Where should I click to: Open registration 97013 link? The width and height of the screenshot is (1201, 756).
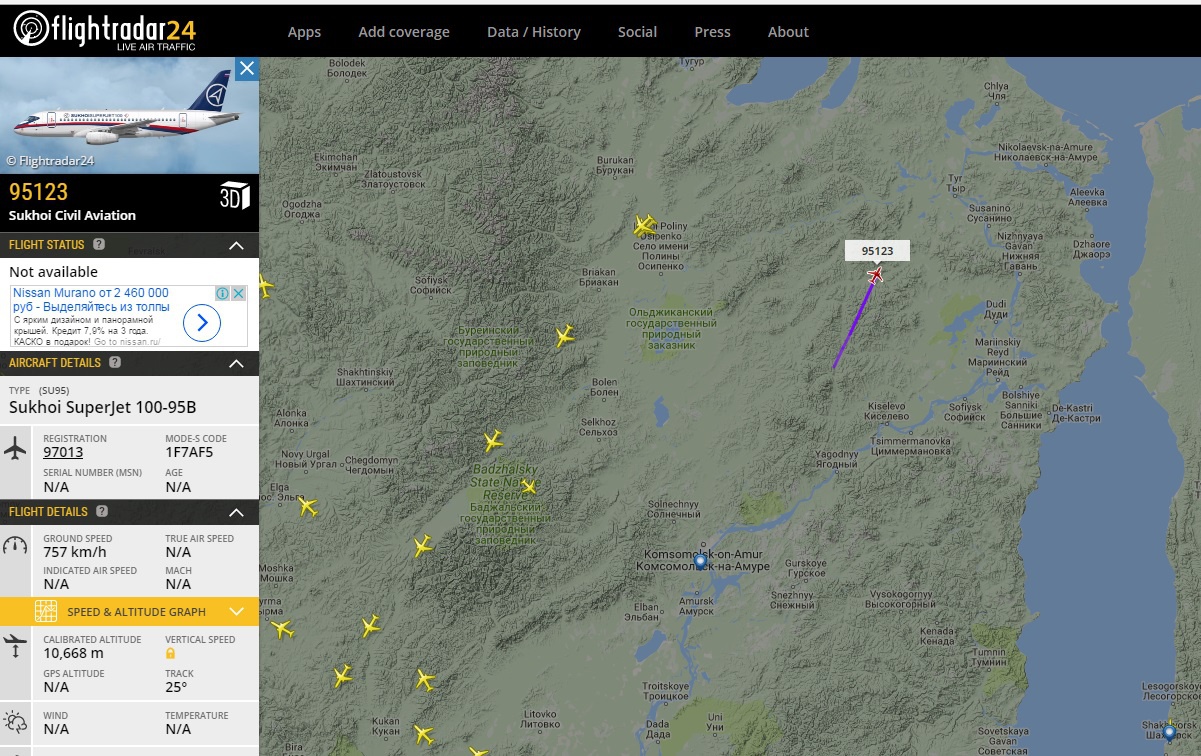point(63,452)
